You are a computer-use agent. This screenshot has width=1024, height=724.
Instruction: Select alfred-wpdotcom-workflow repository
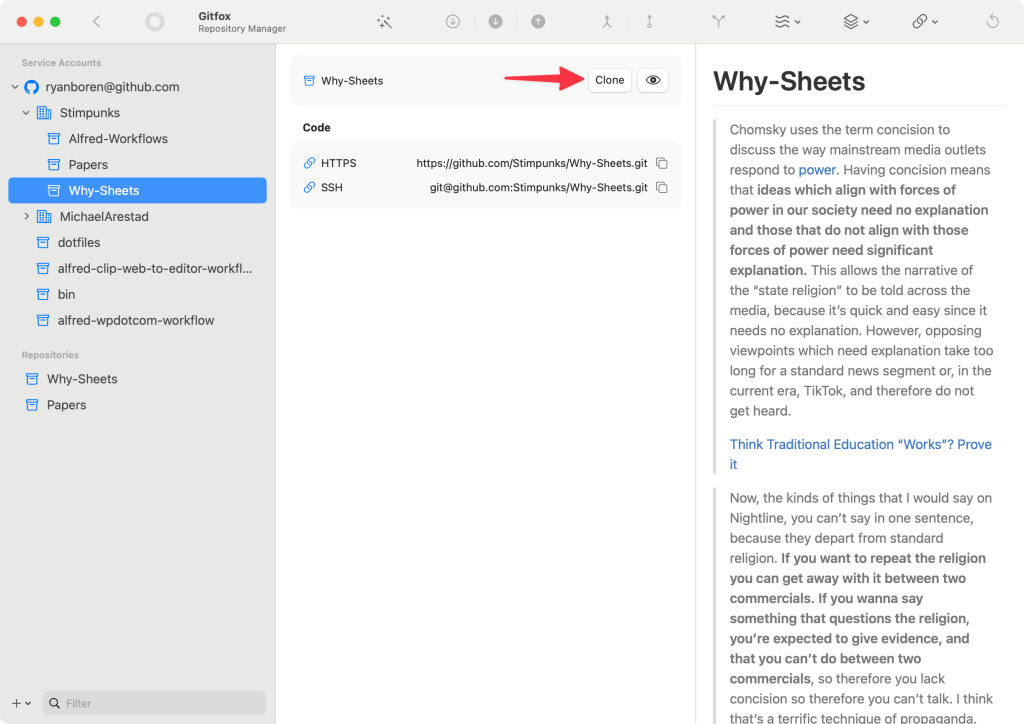point(138,321)
